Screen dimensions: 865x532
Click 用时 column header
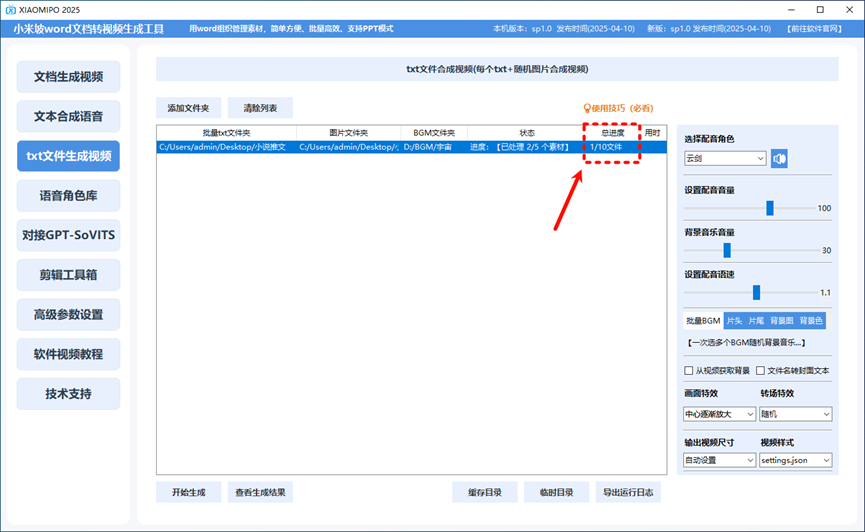click(653, 133)
